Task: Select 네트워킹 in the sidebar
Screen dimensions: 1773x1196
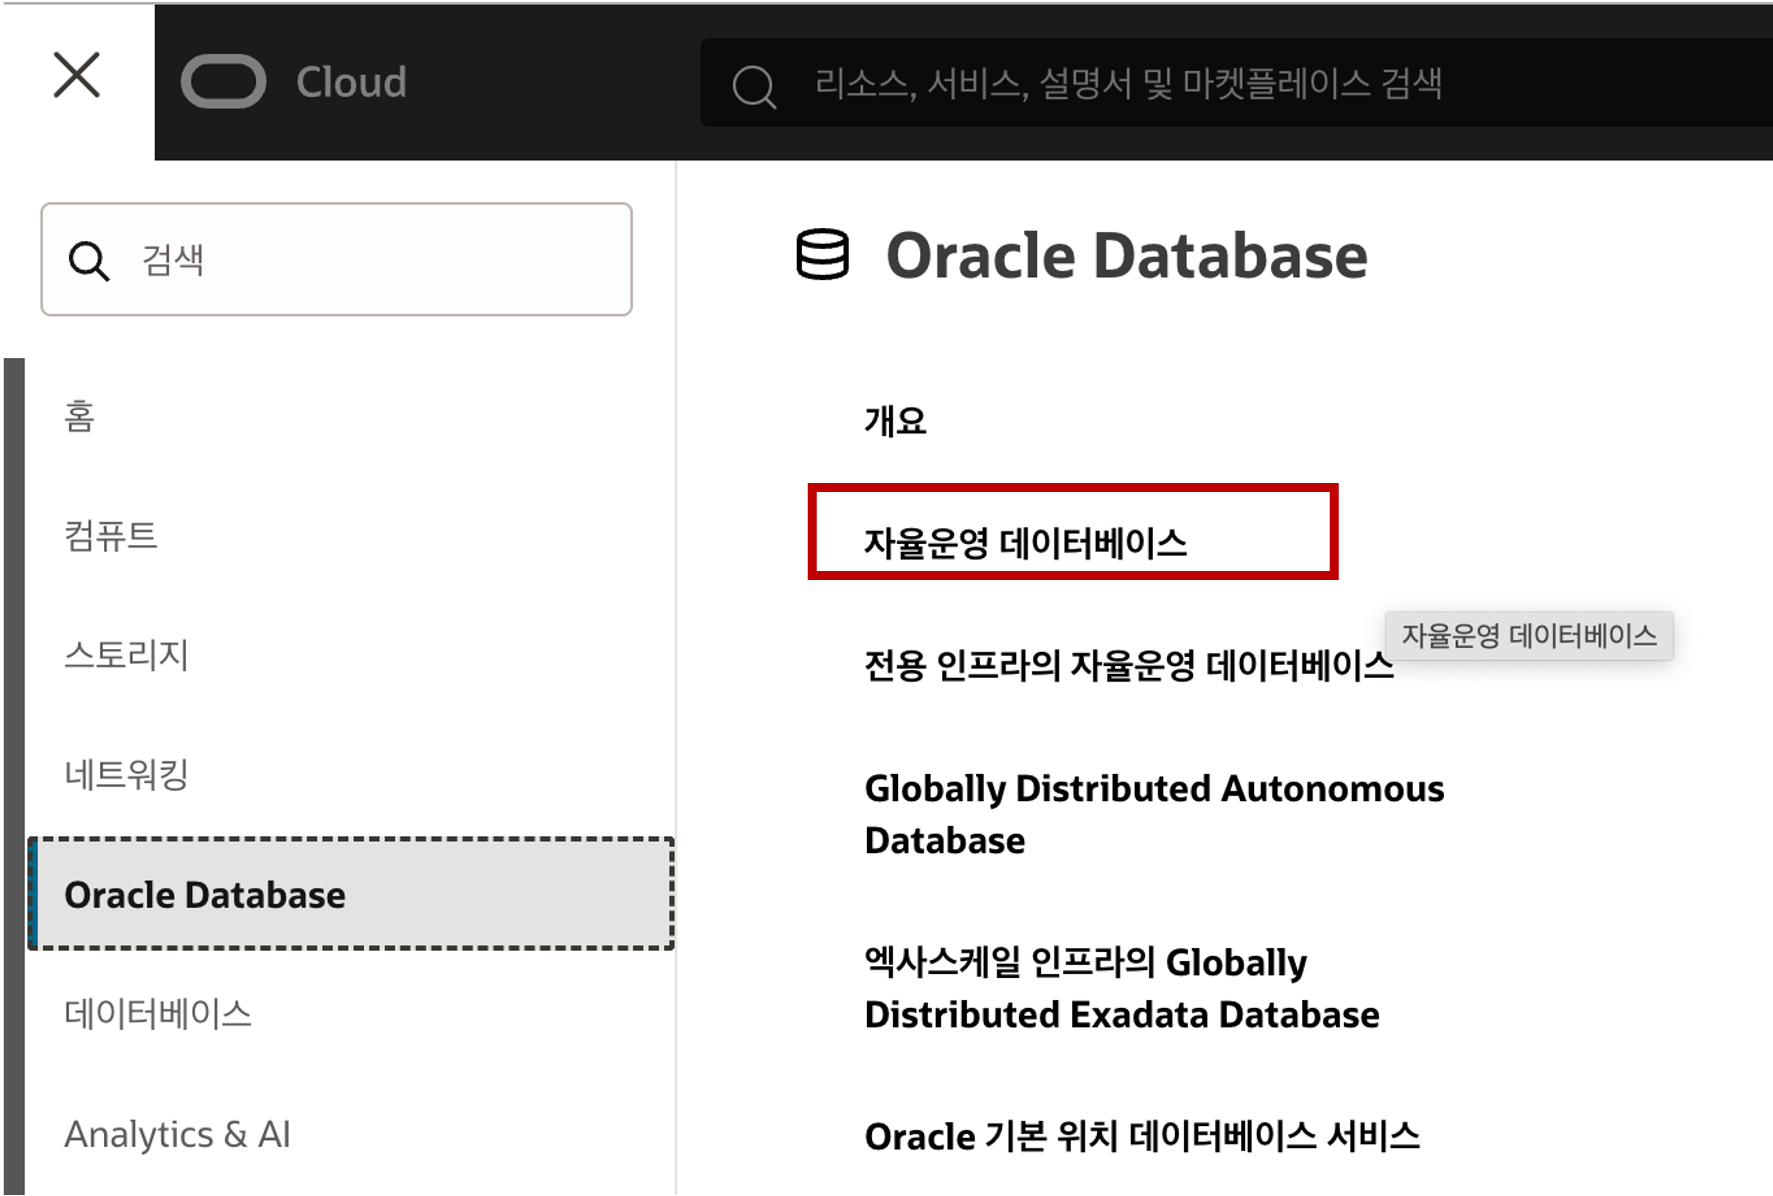Action: click(127, 774)
